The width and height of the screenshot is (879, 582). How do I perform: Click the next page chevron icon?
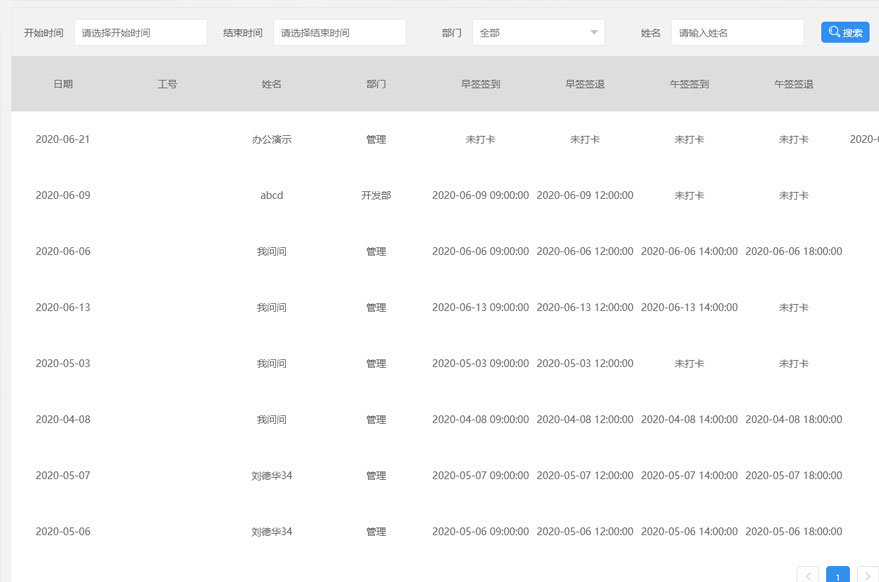pos(866,575)
